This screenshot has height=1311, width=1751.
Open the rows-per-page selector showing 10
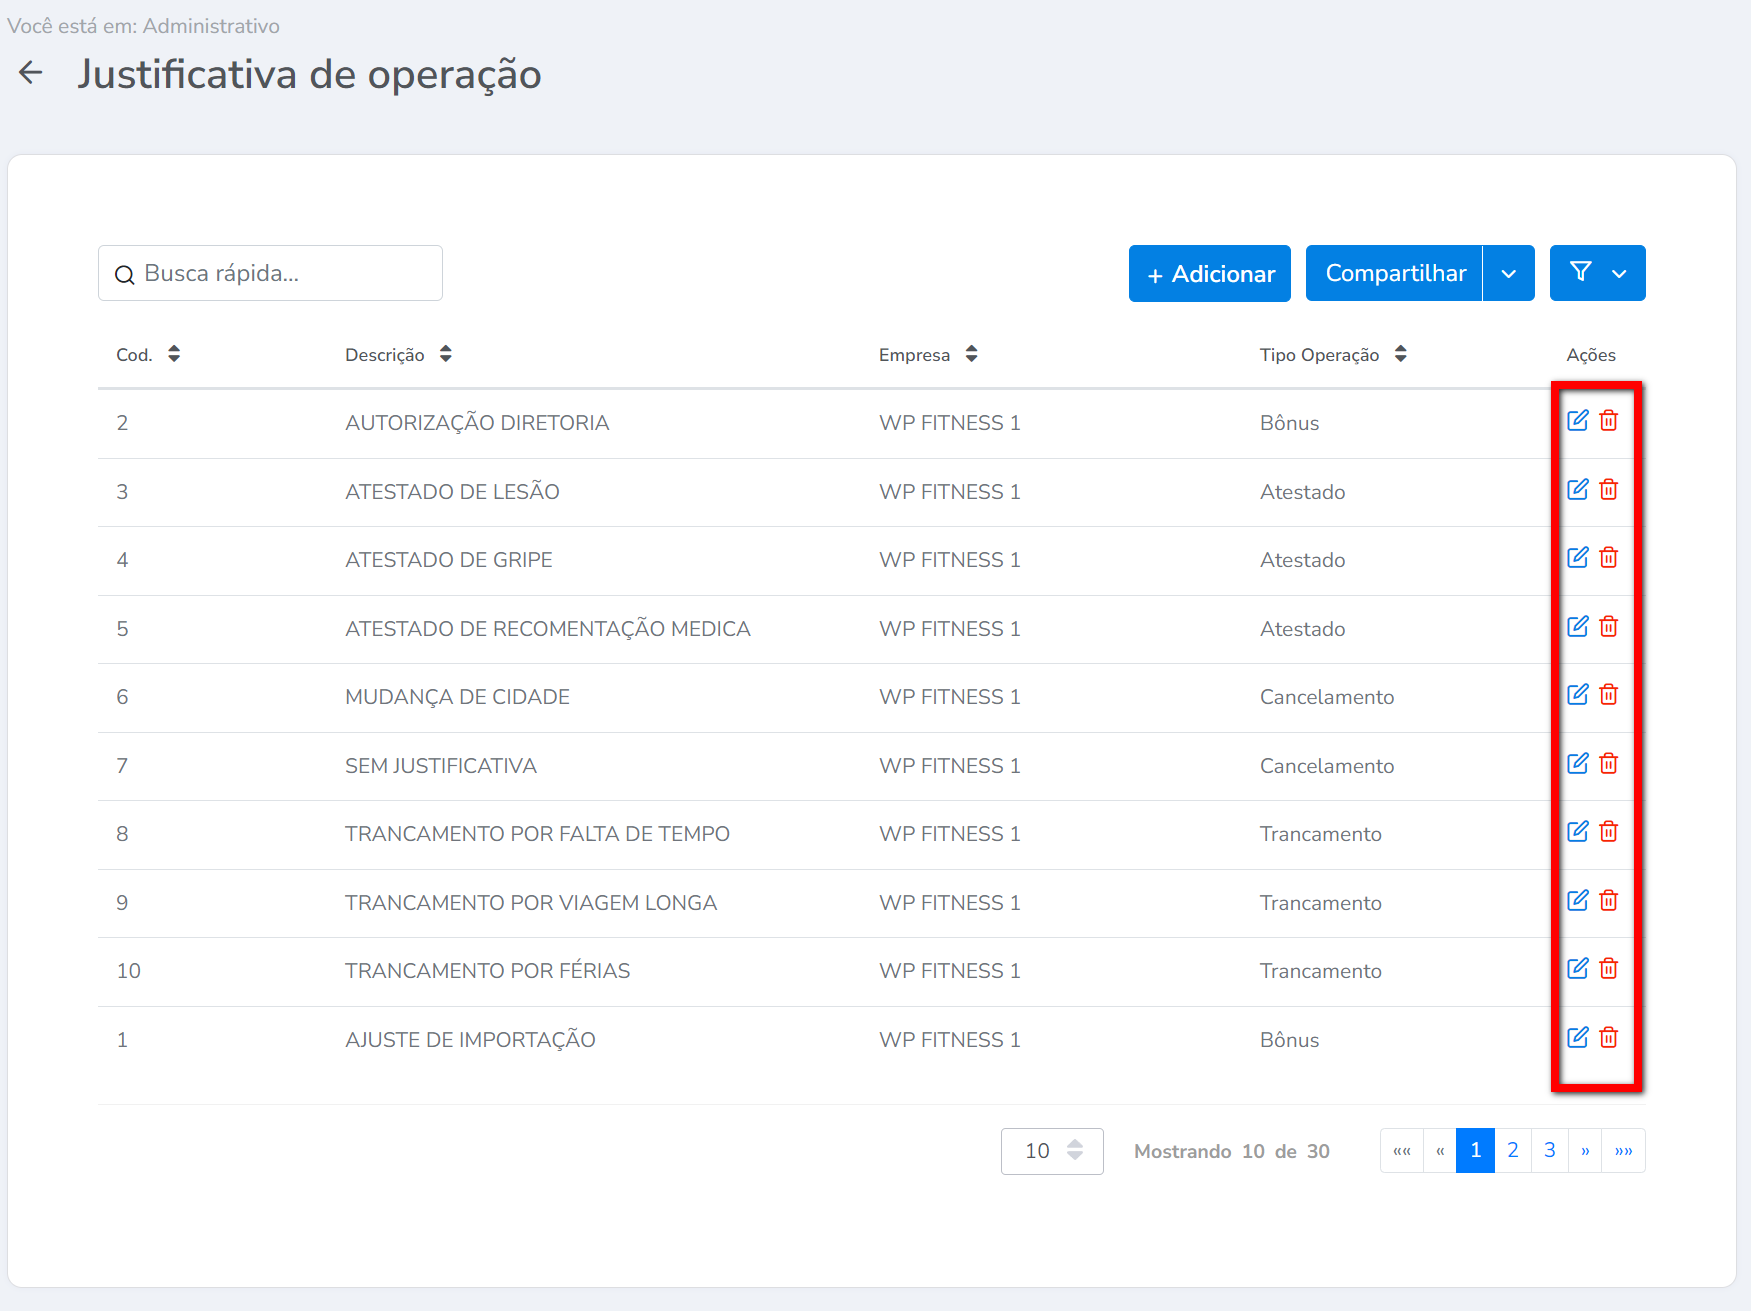[1052, 1151]
